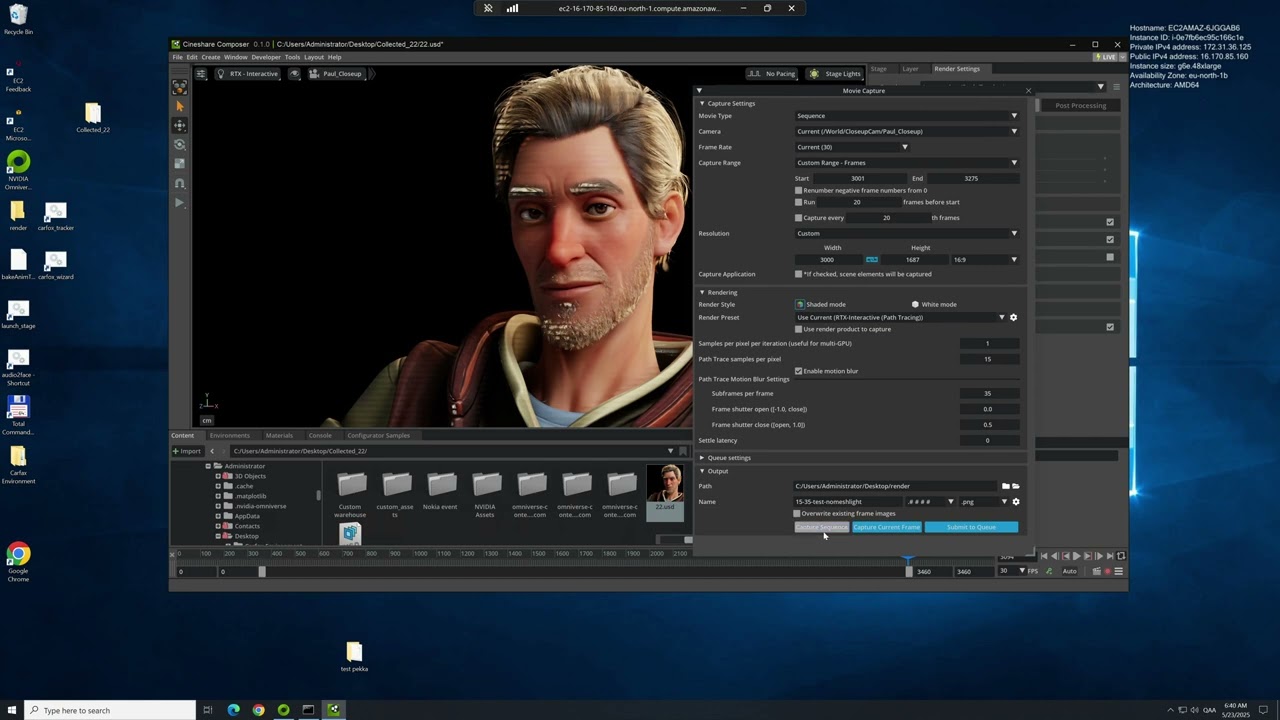Open viewport settings sliders icon

click(x=201, y=74)
